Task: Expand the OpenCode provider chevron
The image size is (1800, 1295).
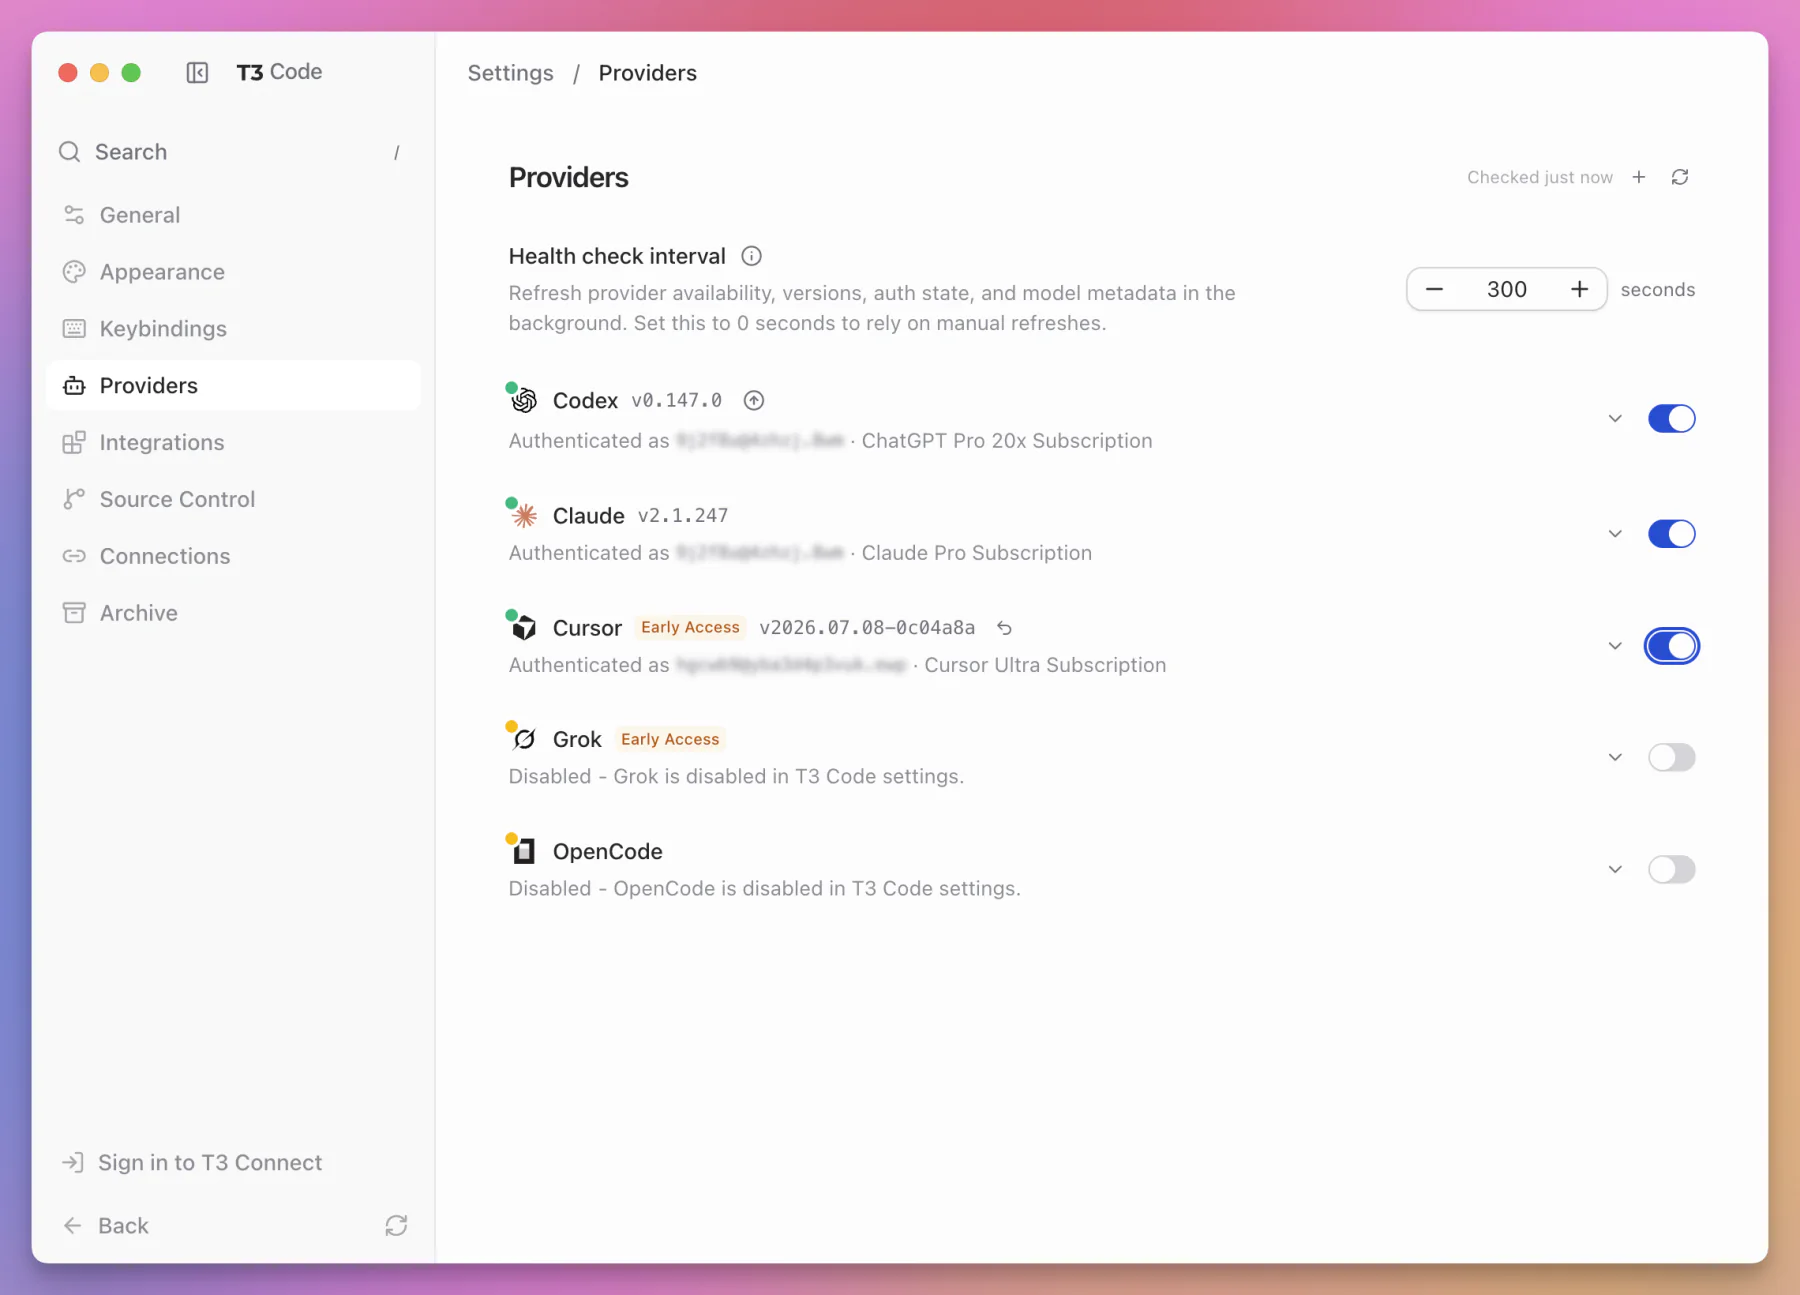Action: click(x=1615, y=870)
